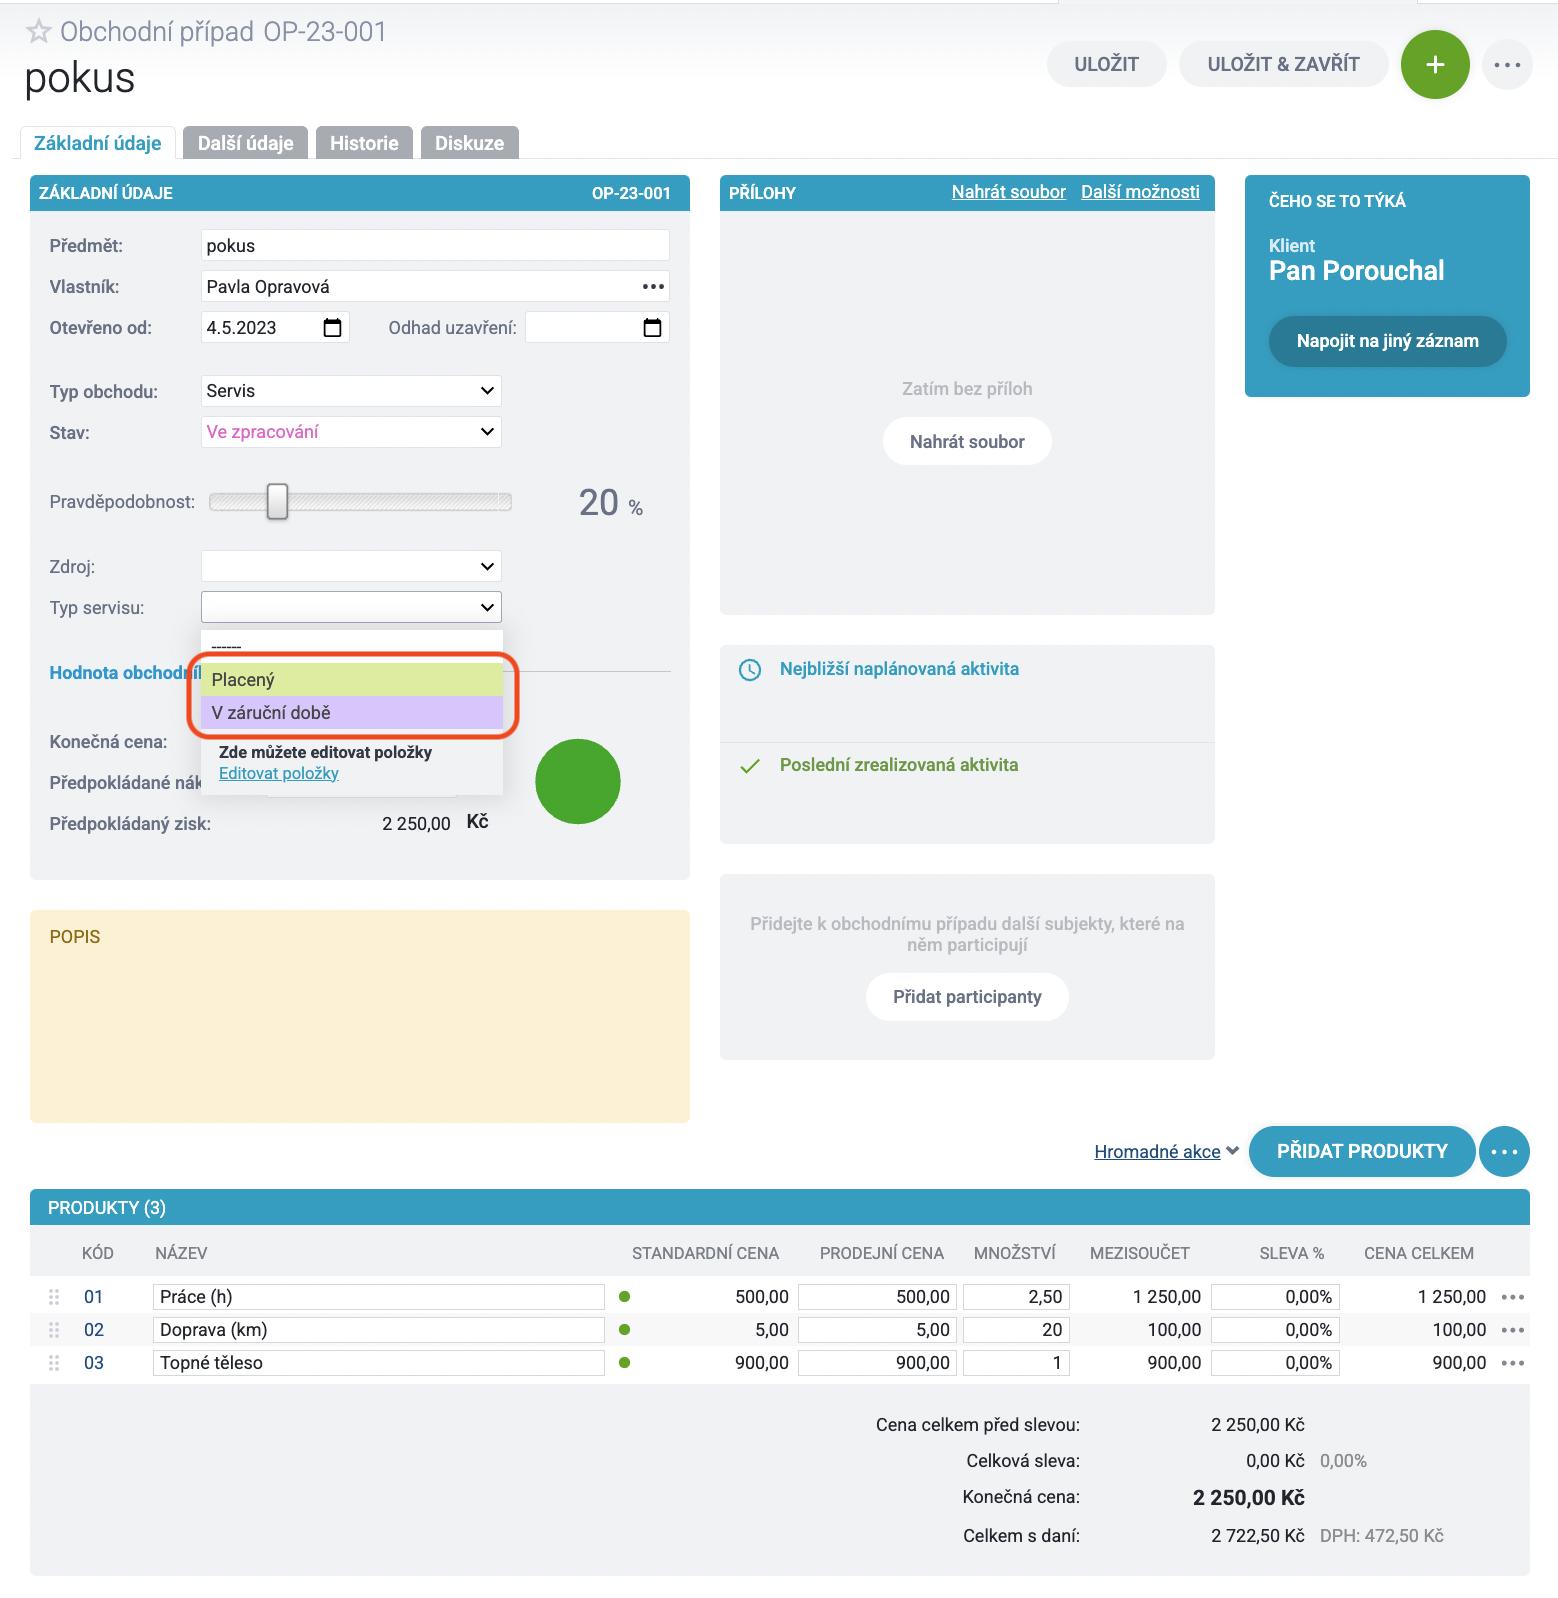Click the white Nahrát soubor button

tap(967, 442)
